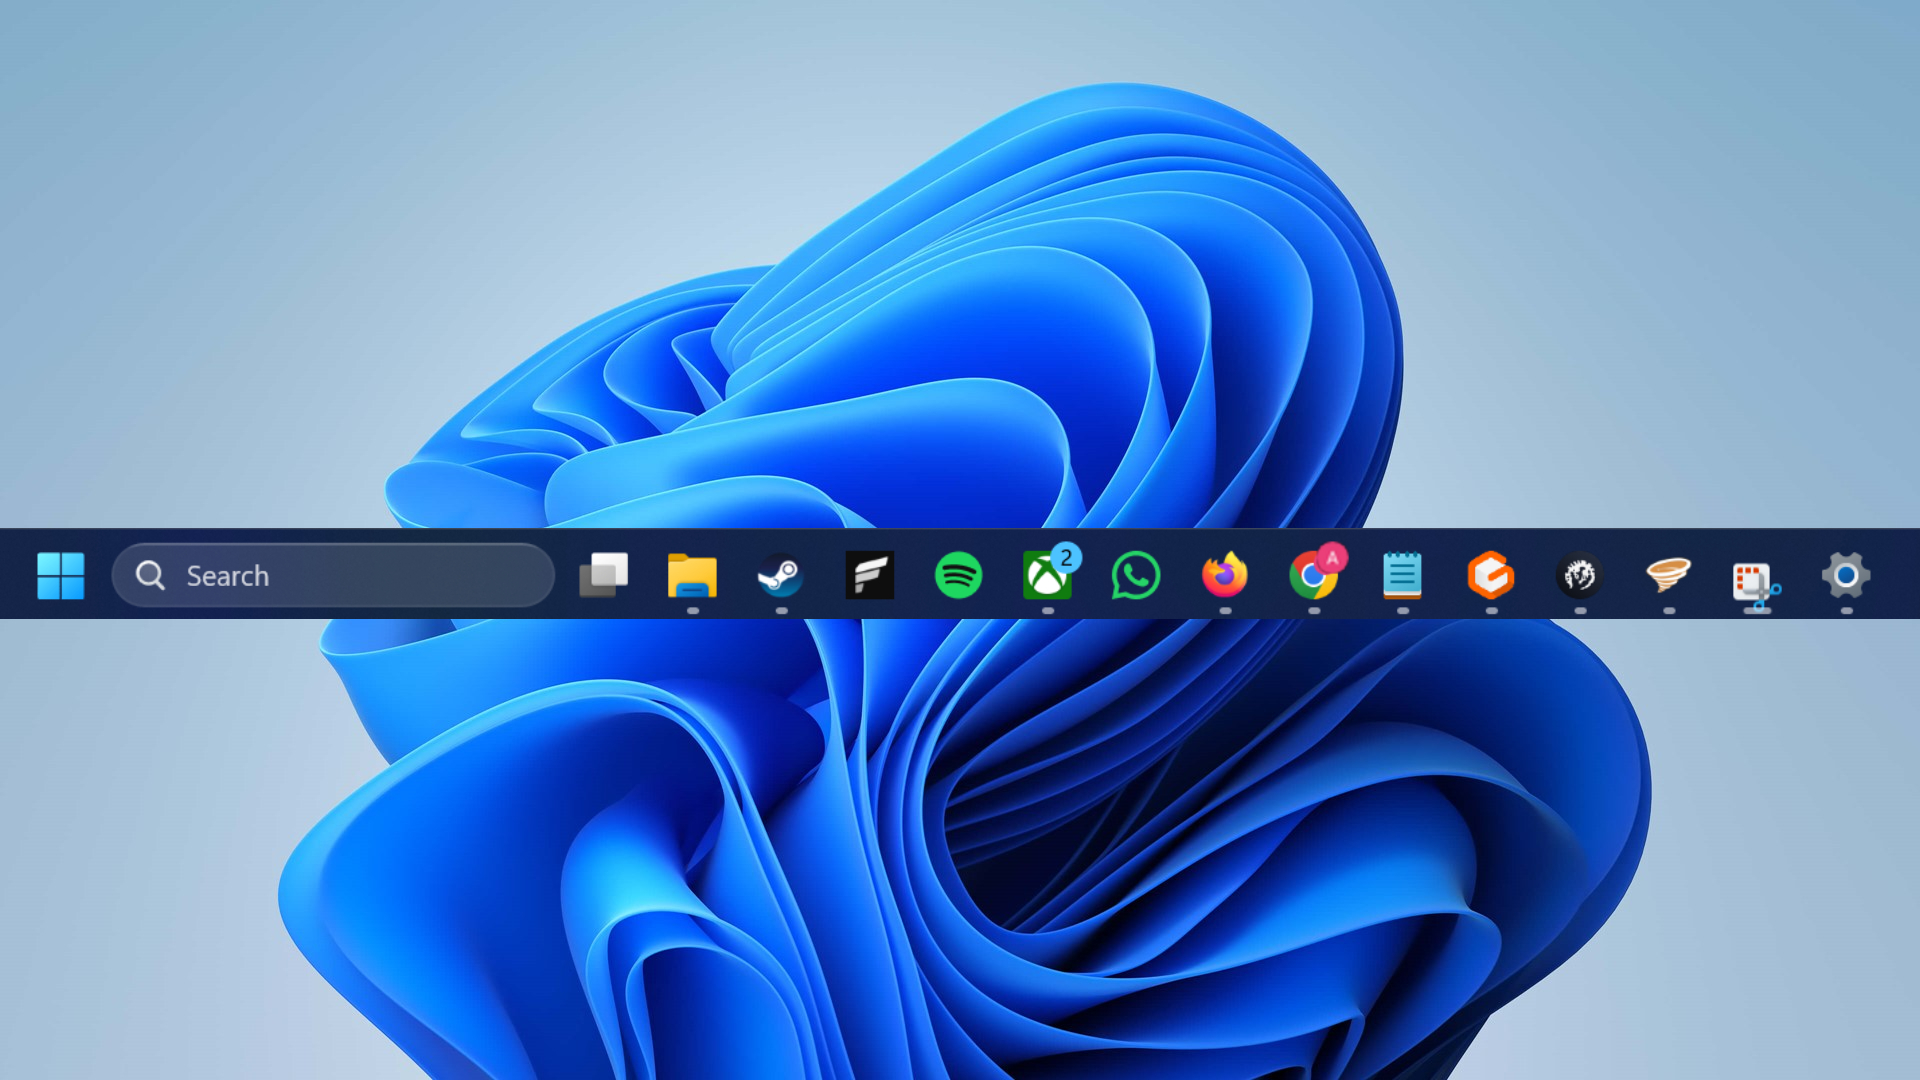Click the magnifying glass in the search box
Image resolution: width=1920 pixels, height=1080 pixels.
[150, 575]
